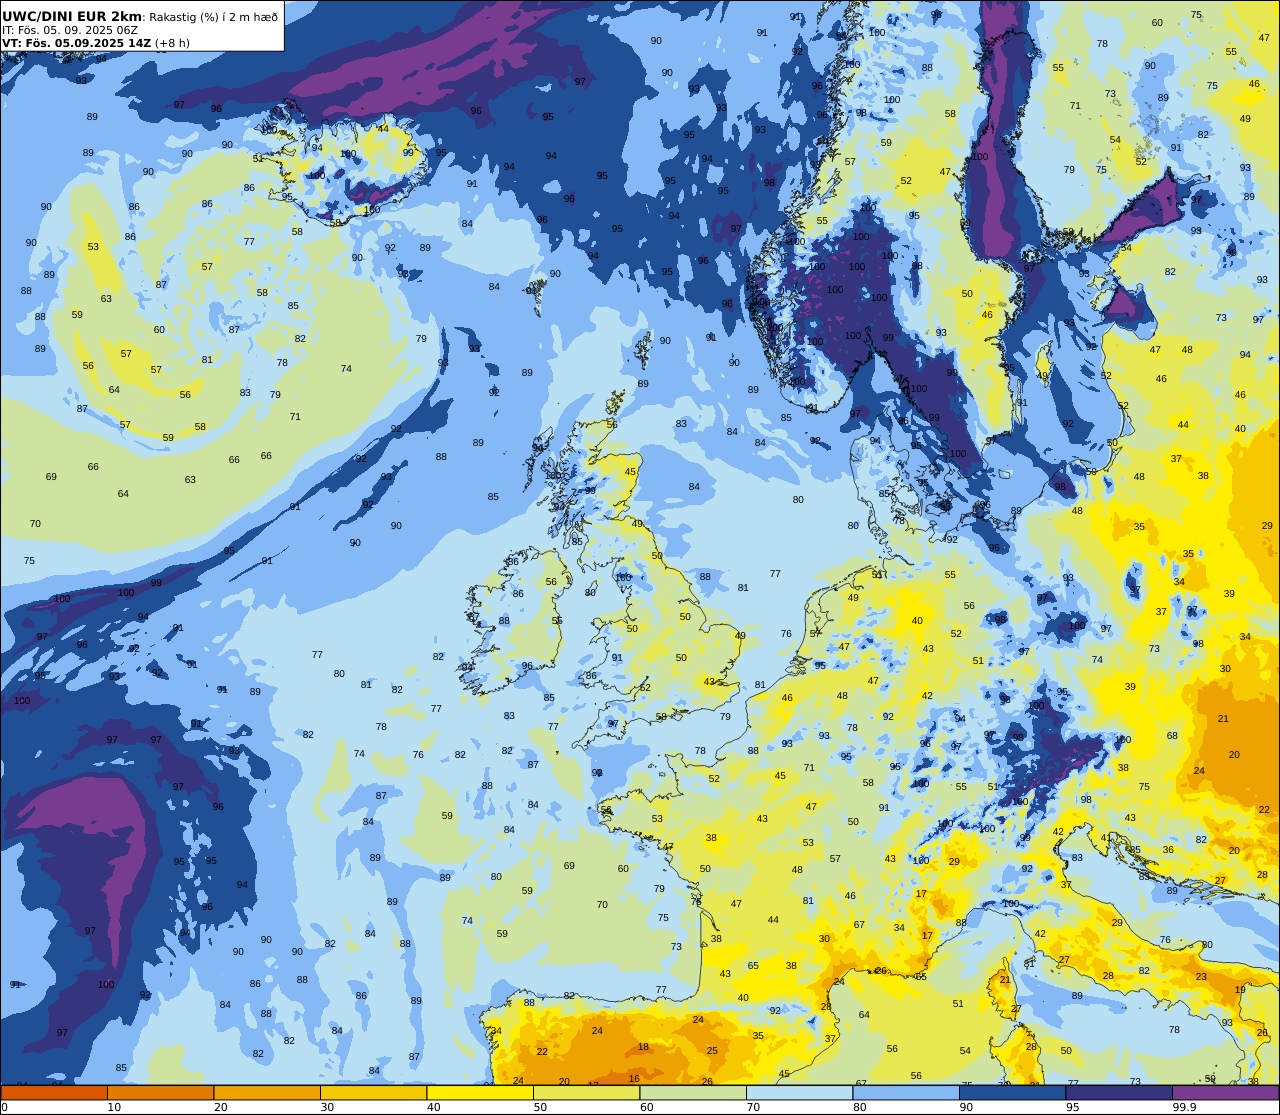Select the legend swatch between 70 and 80
This screenshot has width=1280, height=1115.
pyautogui.click(x=800, y=1092)
